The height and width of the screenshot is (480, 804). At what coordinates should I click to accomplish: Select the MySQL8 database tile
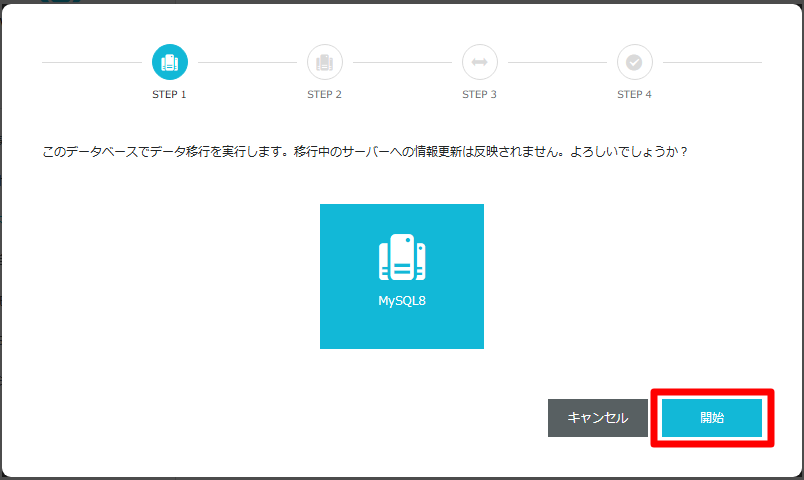tap(402, 276)
